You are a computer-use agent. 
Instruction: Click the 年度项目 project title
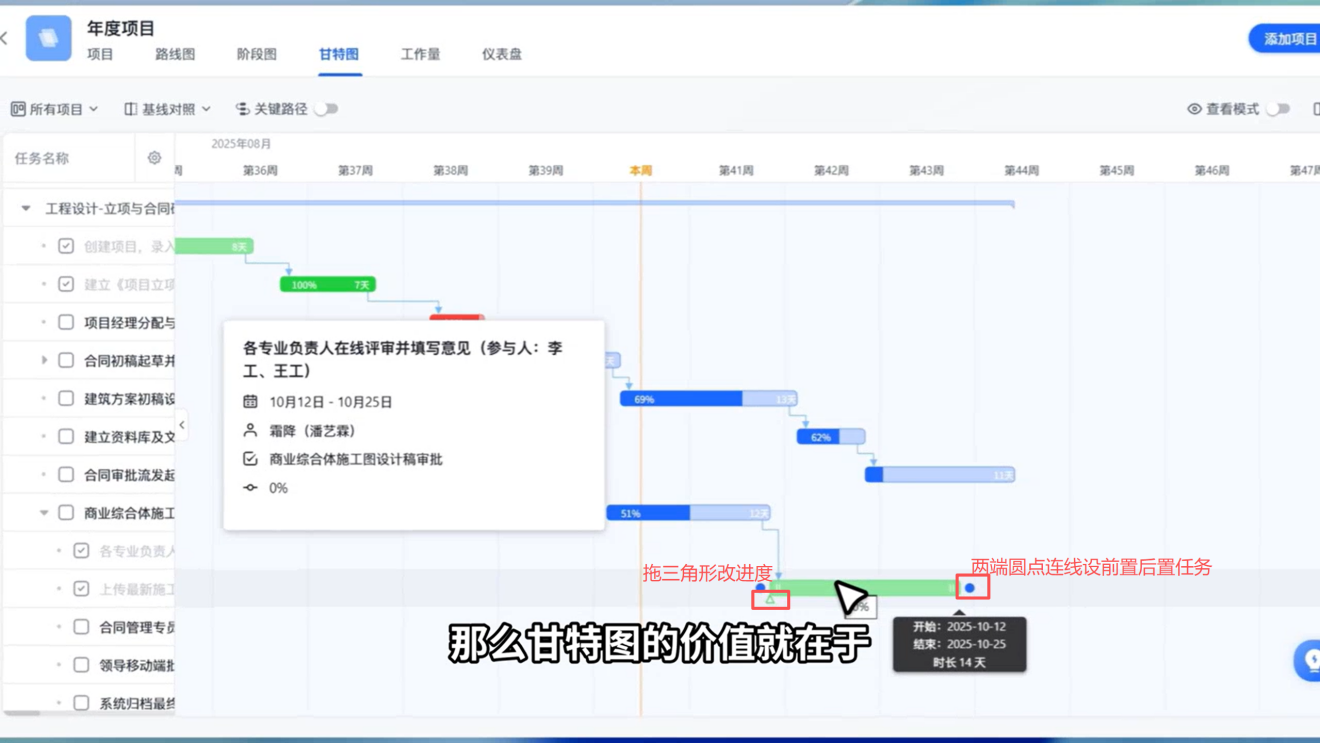[121, 28]
